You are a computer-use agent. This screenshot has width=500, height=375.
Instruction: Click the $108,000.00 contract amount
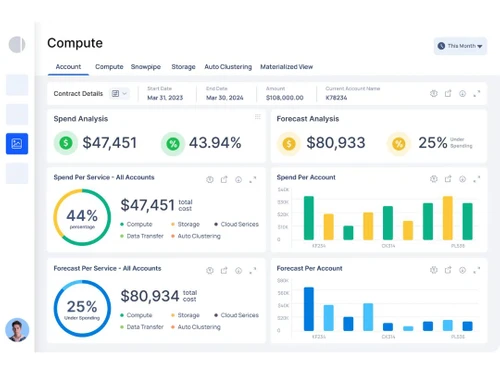pyautogui.click(x=285, y=98)
